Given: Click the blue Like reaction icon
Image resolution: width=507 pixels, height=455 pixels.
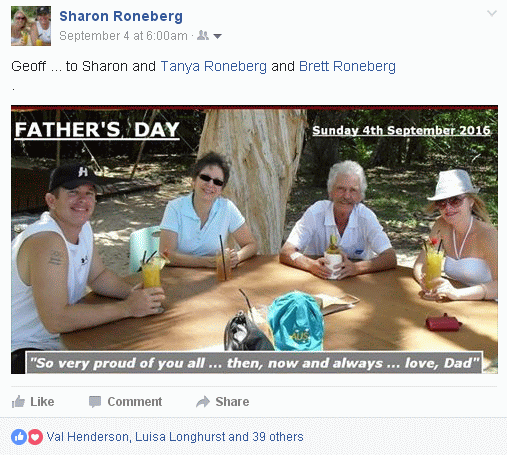Looking at the screenshot, I should pos(19,437).
